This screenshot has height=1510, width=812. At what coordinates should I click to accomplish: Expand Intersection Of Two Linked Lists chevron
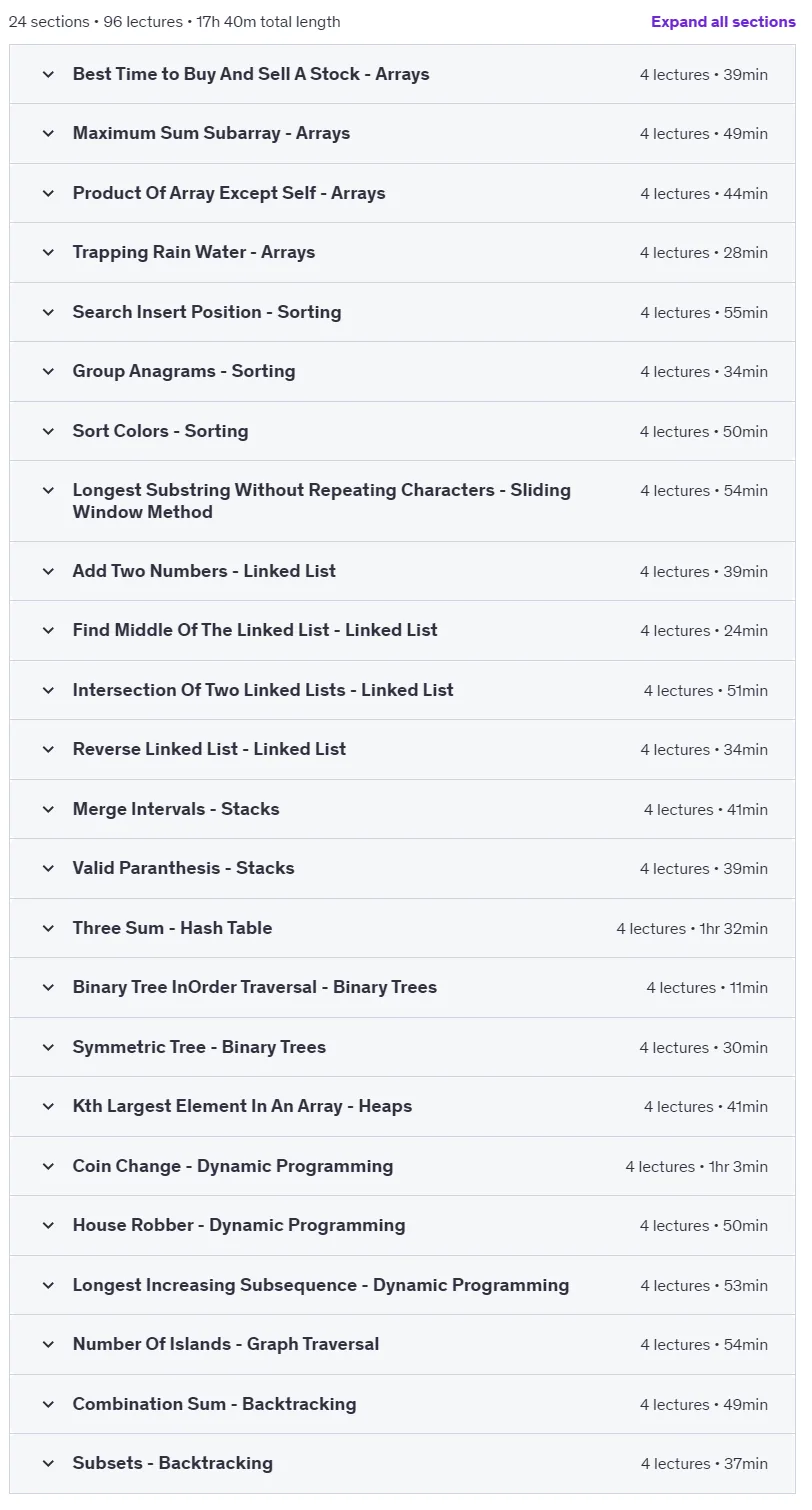tap(48, 691)
